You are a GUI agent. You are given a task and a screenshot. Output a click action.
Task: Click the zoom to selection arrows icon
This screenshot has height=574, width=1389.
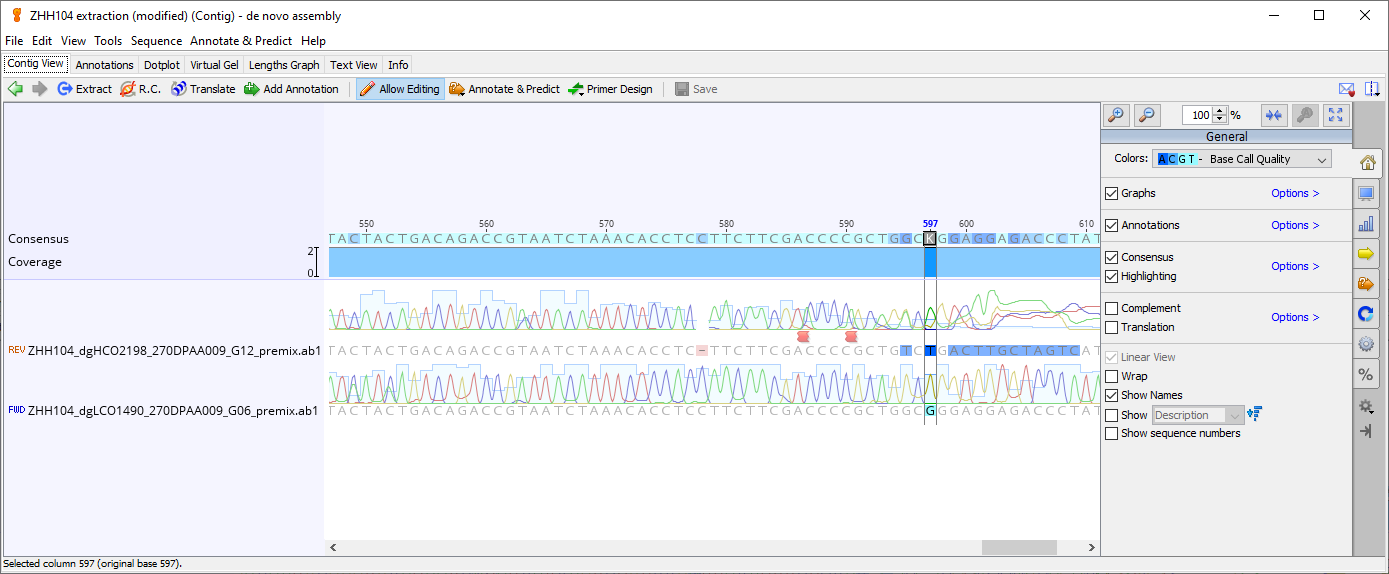click(1273, 115)
